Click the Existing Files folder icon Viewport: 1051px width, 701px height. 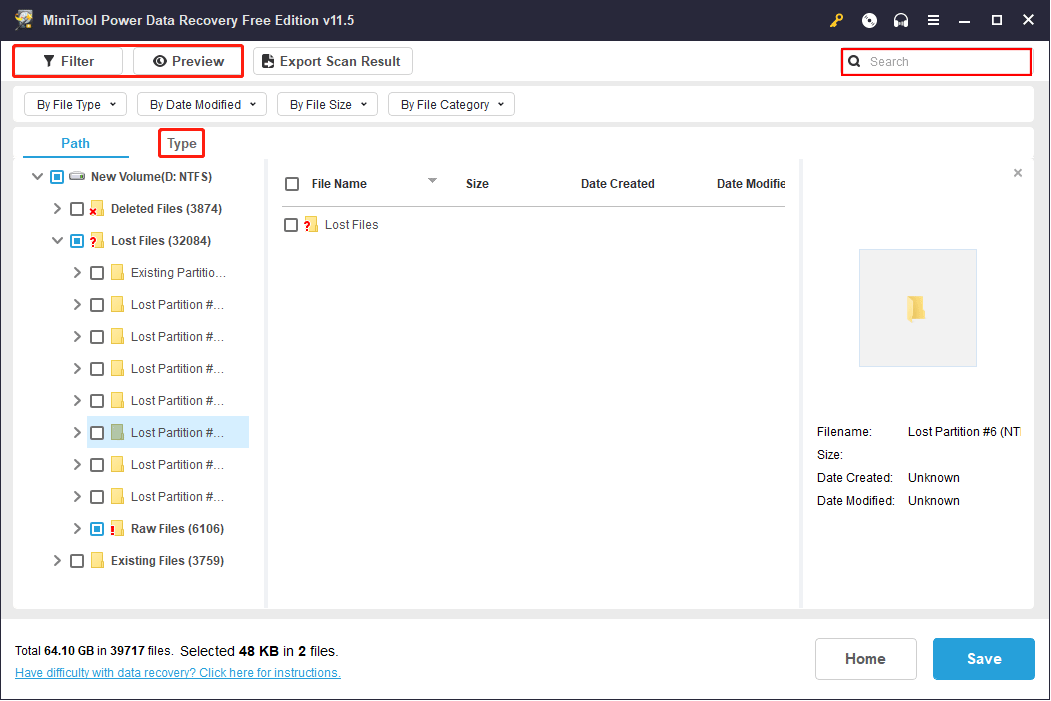[x=97, y=560]
